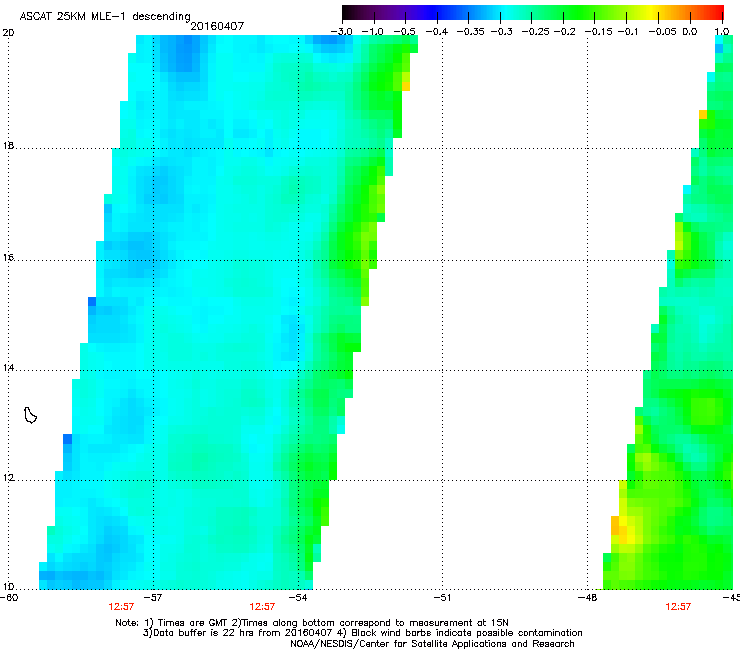The width and height of the screenshot is (740, 650).
Task: Click the longitude -60 axis label
Action: [x=8, y=598]
